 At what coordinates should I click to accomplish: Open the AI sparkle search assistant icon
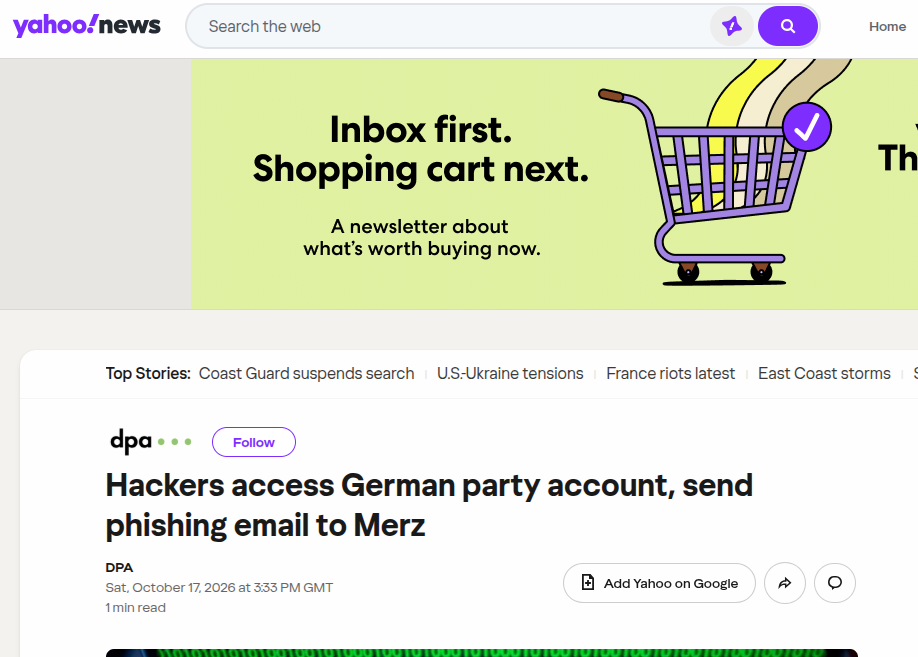pyautogui.click(x=731, y=26)
